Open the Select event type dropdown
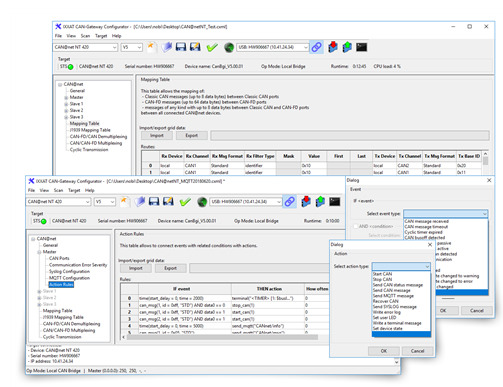This screenshot has width=503, height=387. pos(446,214)
